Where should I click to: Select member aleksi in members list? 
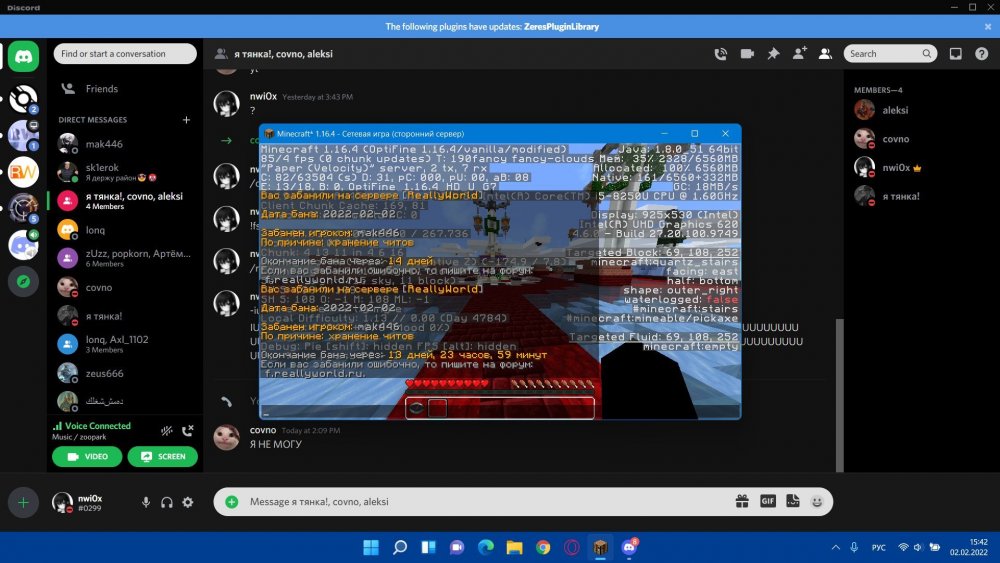[920, 110]
